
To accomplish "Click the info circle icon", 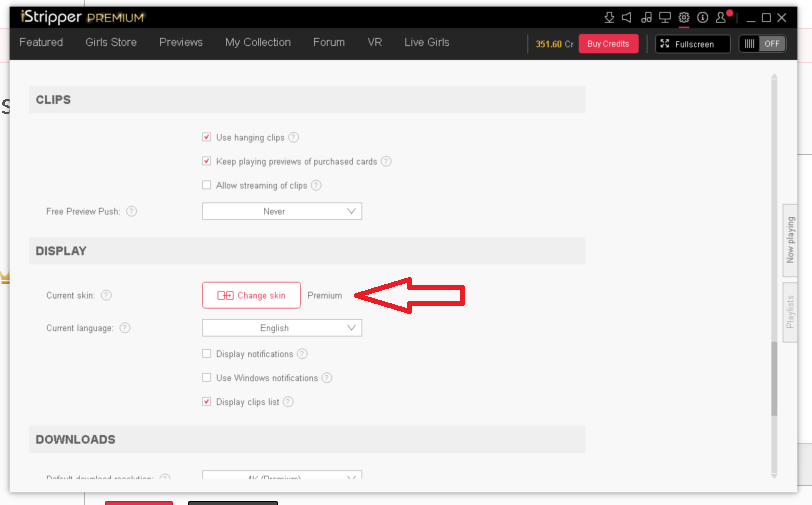I will tap(703, 17).
